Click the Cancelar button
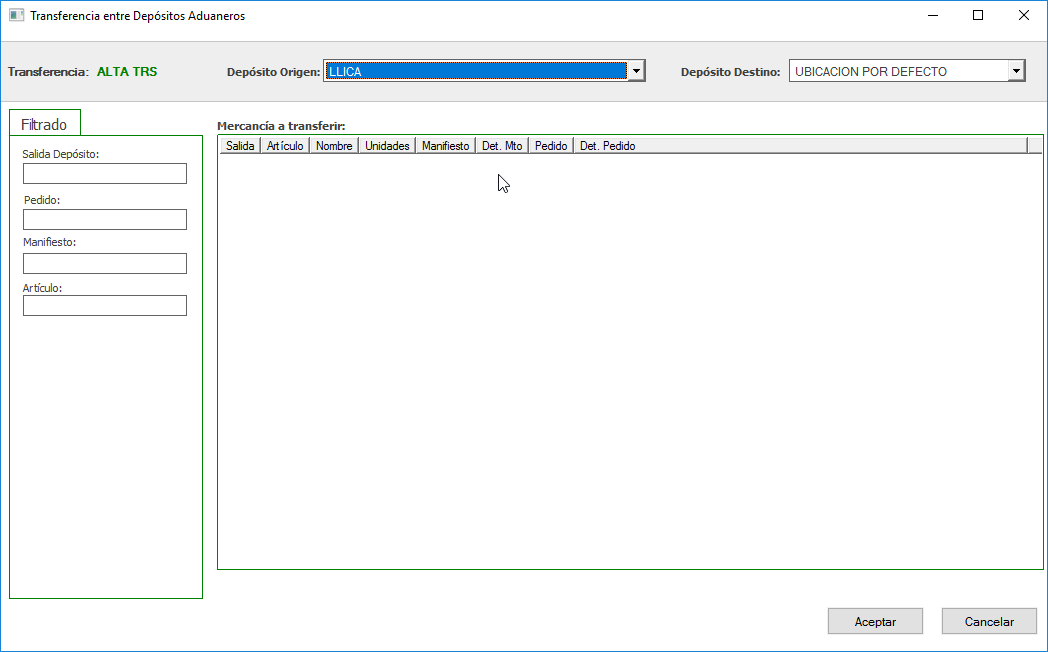The height and width of the screenshot is (652, 1048). tap(989, 621)
